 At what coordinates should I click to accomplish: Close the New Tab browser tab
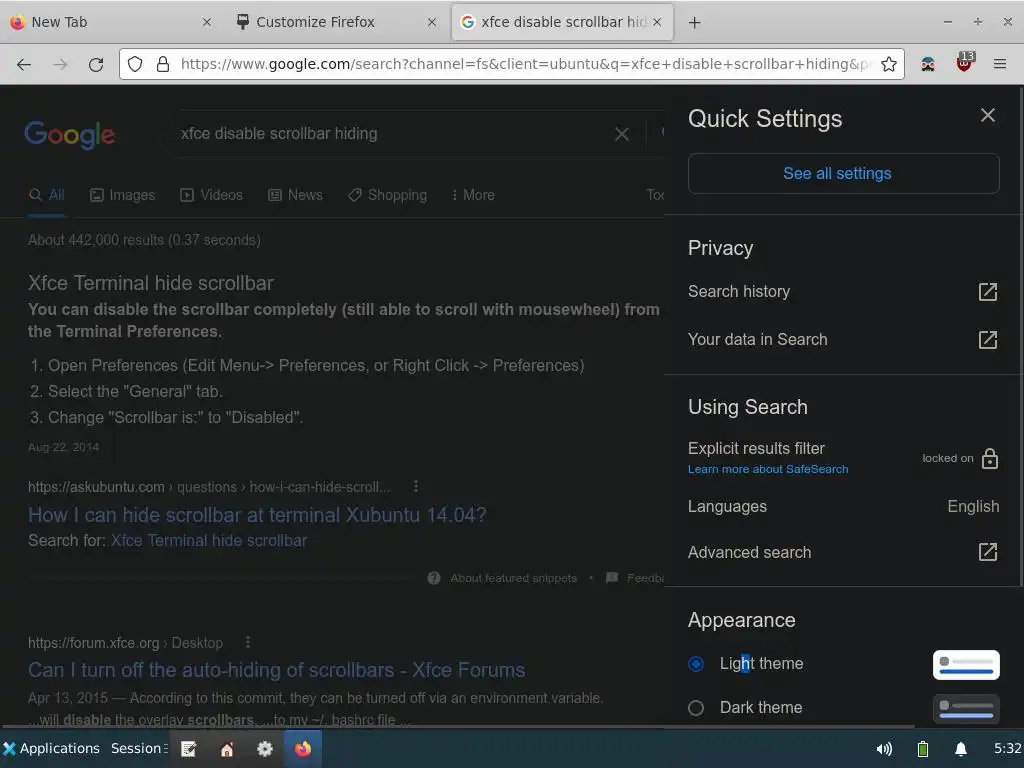pos(206,22)
